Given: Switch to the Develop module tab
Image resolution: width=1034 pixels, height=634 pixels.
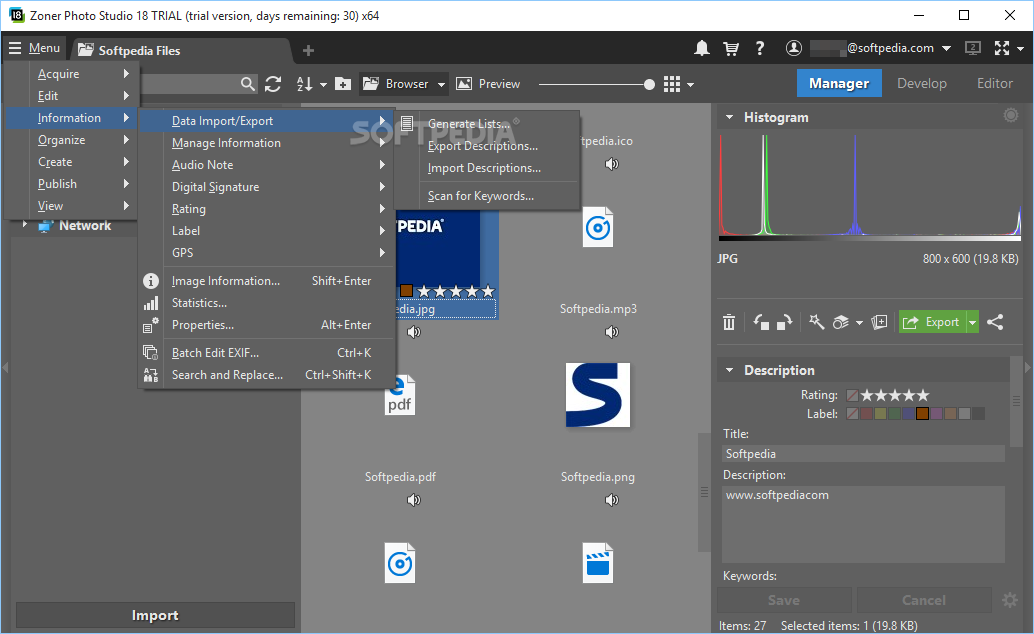Looking at the screenshot, I should pos(921,83).
